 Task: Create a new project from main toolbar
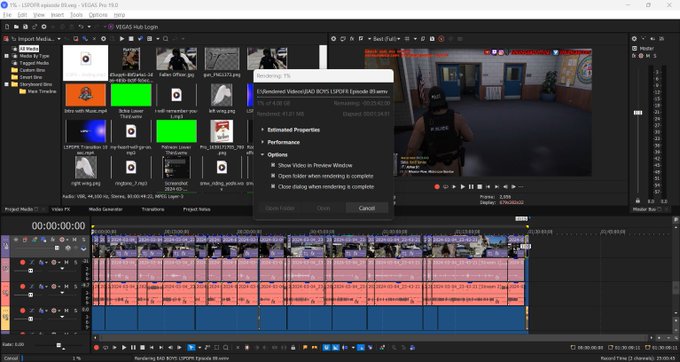7,27
